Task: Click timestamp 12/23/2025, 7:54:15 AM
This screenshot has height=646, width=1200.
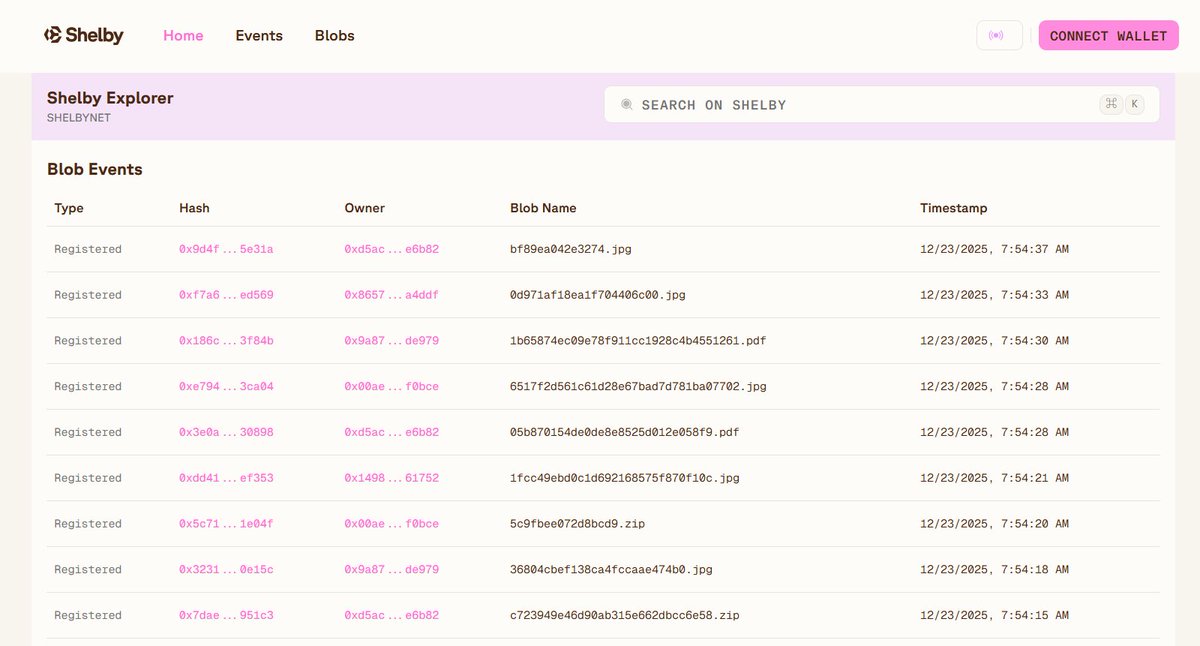Action: [x=994, y=615]
